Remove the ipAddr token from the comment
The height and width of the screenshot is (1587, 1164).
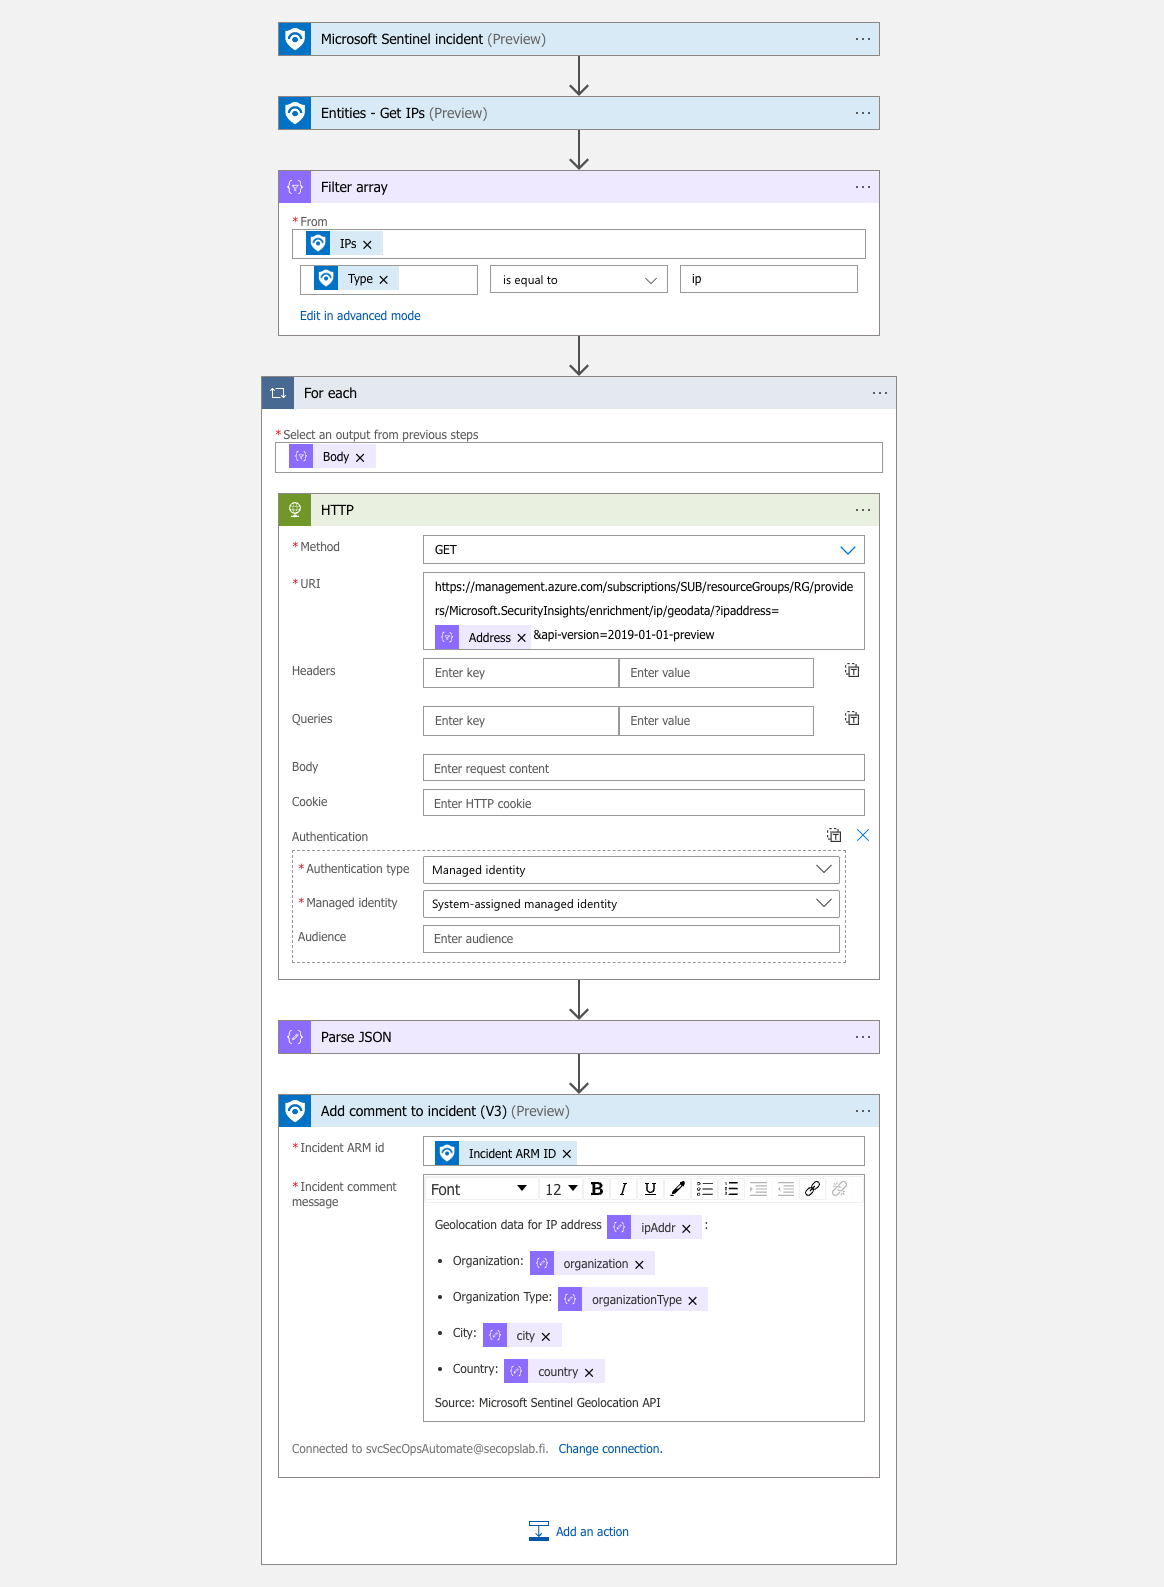pos(686,1229)
